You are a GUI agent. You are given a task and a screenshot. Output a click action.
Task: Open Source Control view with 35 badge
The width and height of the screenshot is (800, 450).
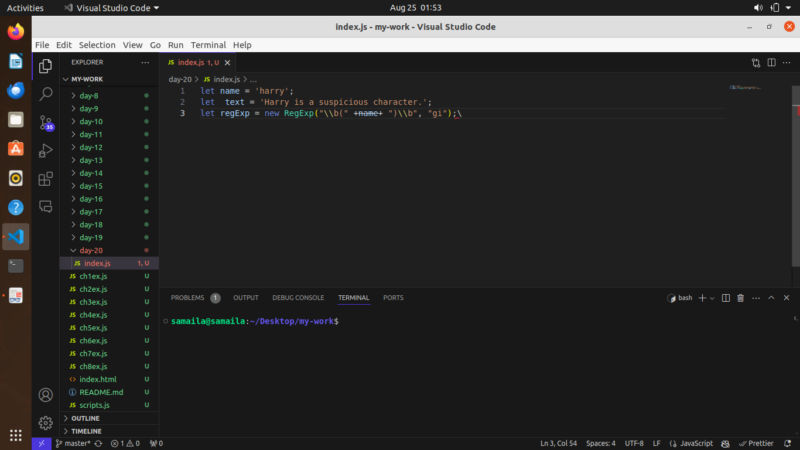[46, 123]
